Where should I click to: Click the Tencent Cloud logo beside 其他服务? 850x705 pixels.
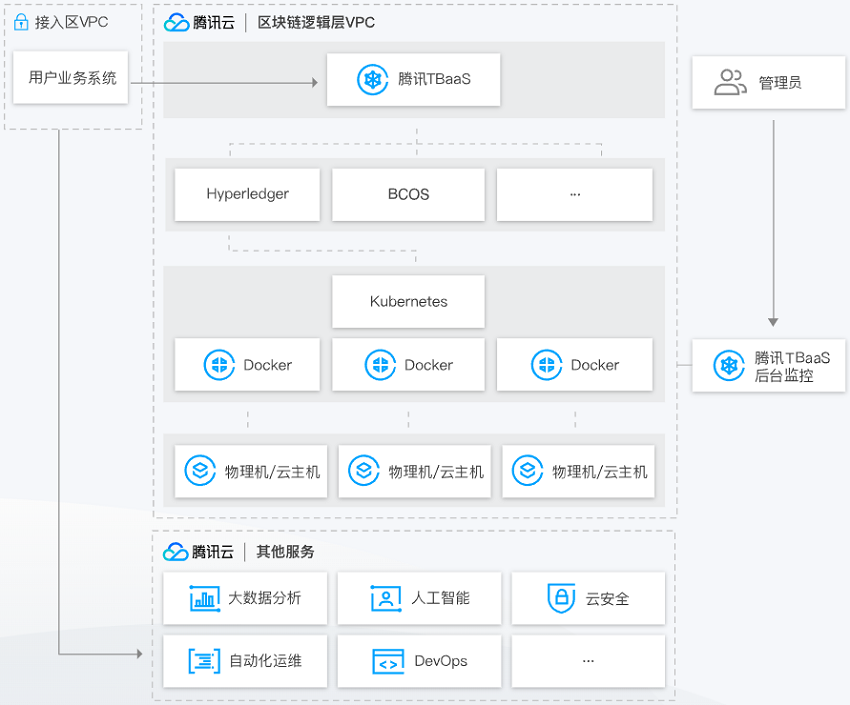tap(176, 552)
